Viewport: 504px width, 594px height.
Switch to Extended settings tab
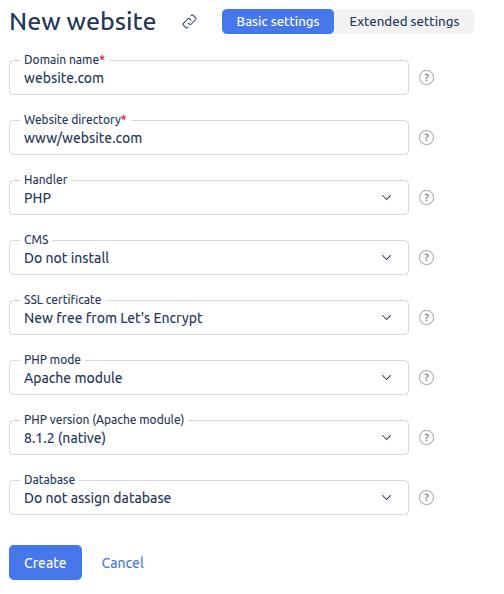click(x=404, y=22)
